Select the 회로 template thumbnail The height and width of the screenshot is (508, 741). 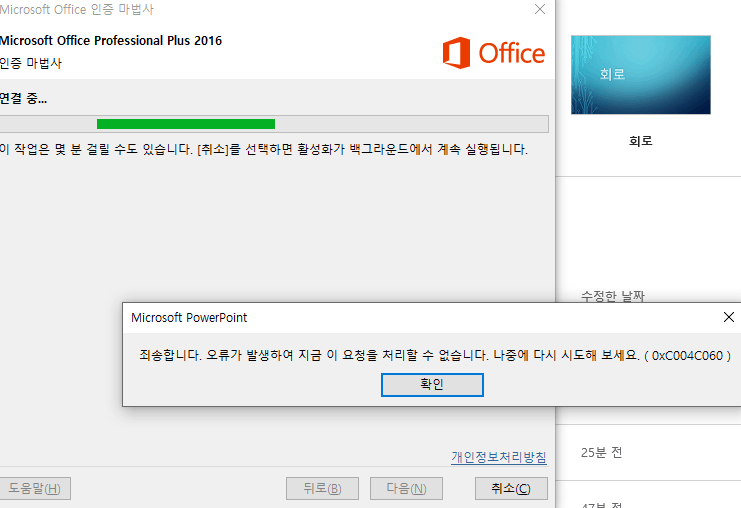[640, 75]
